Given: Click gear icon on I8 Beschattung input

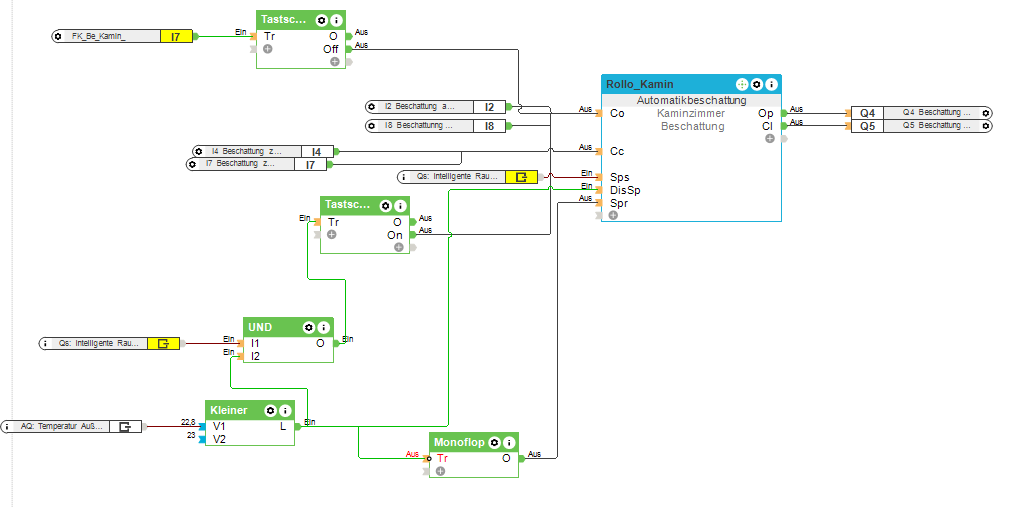Looking at the screenshot, I should point(371,126).
